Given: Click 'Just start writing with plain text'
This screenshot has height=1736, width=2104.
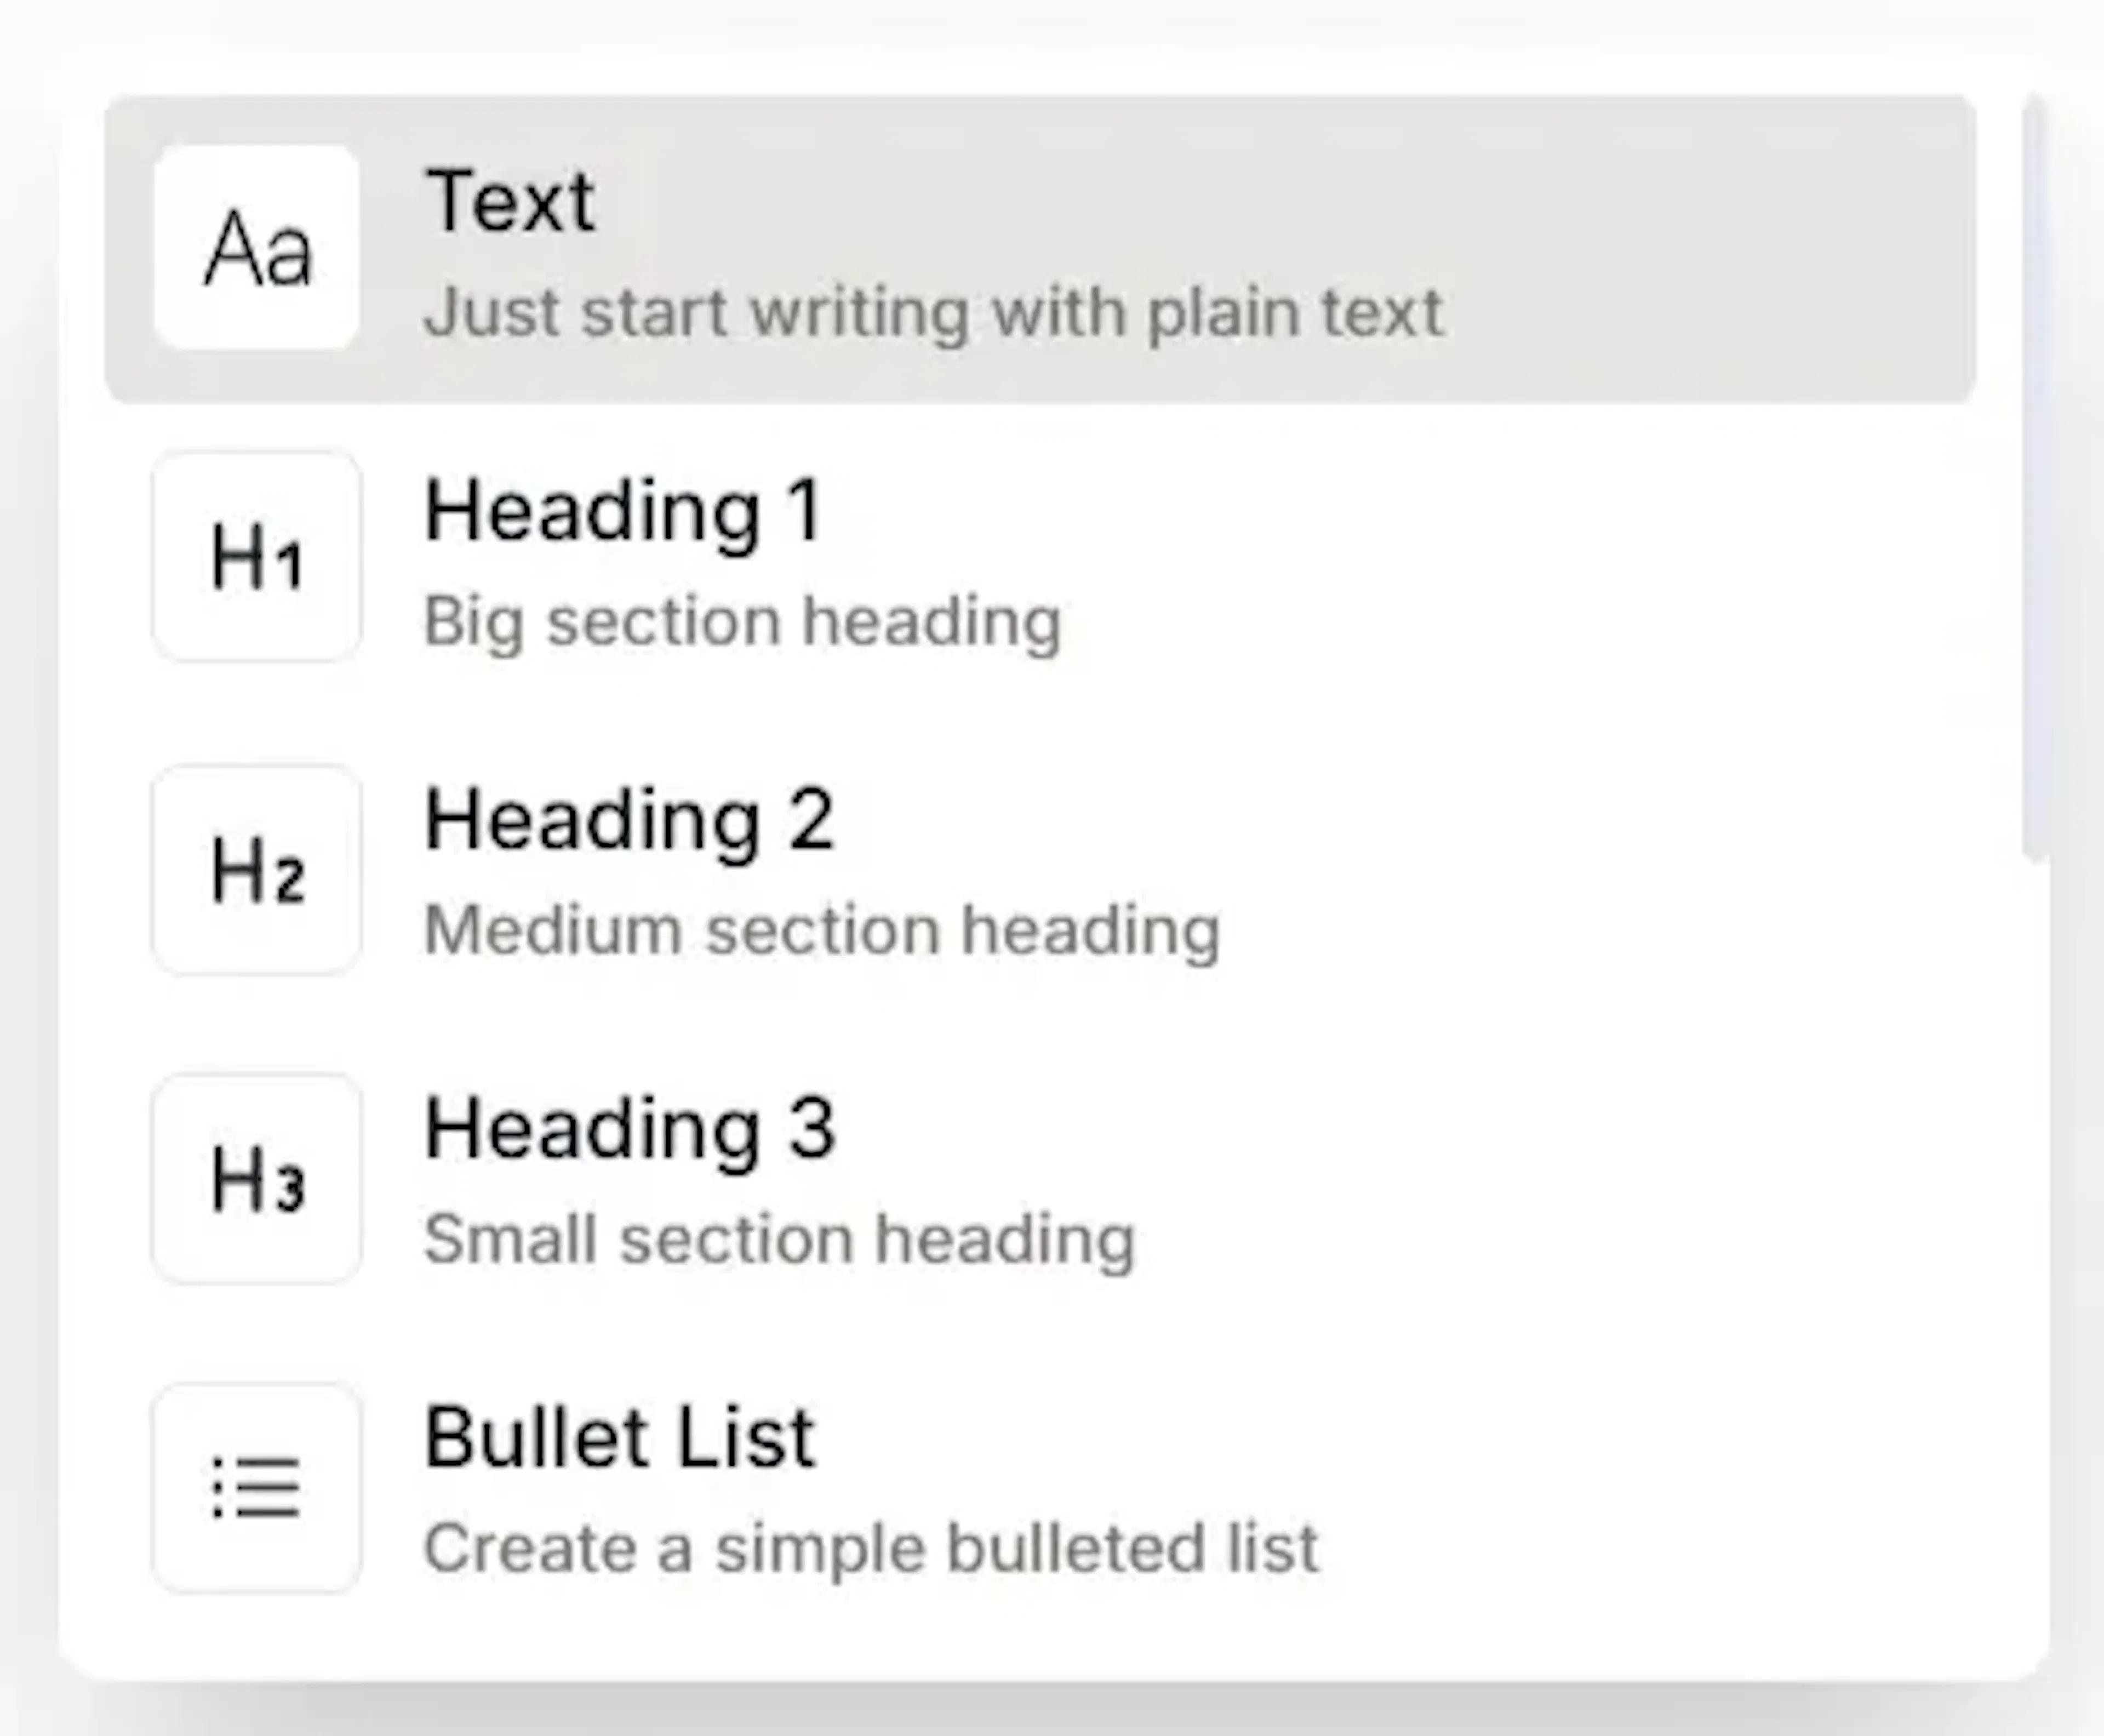Looking at the screenshot, I should (933, 313).
